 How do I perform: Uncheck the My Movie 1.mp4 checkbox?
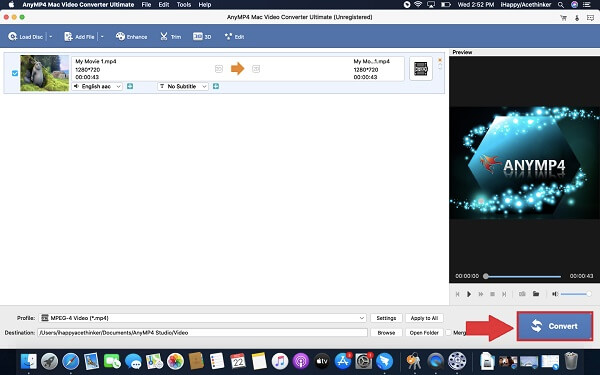pos(15,73)
